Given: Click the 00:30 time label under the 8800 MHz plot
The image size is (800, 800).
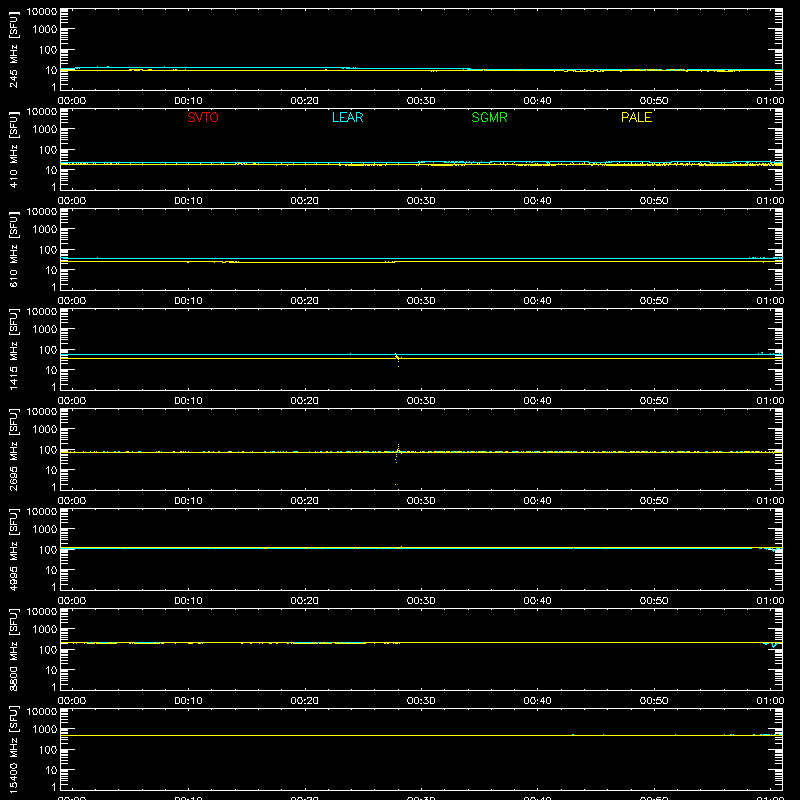Looking at the screenshot, I should point(421,701).
